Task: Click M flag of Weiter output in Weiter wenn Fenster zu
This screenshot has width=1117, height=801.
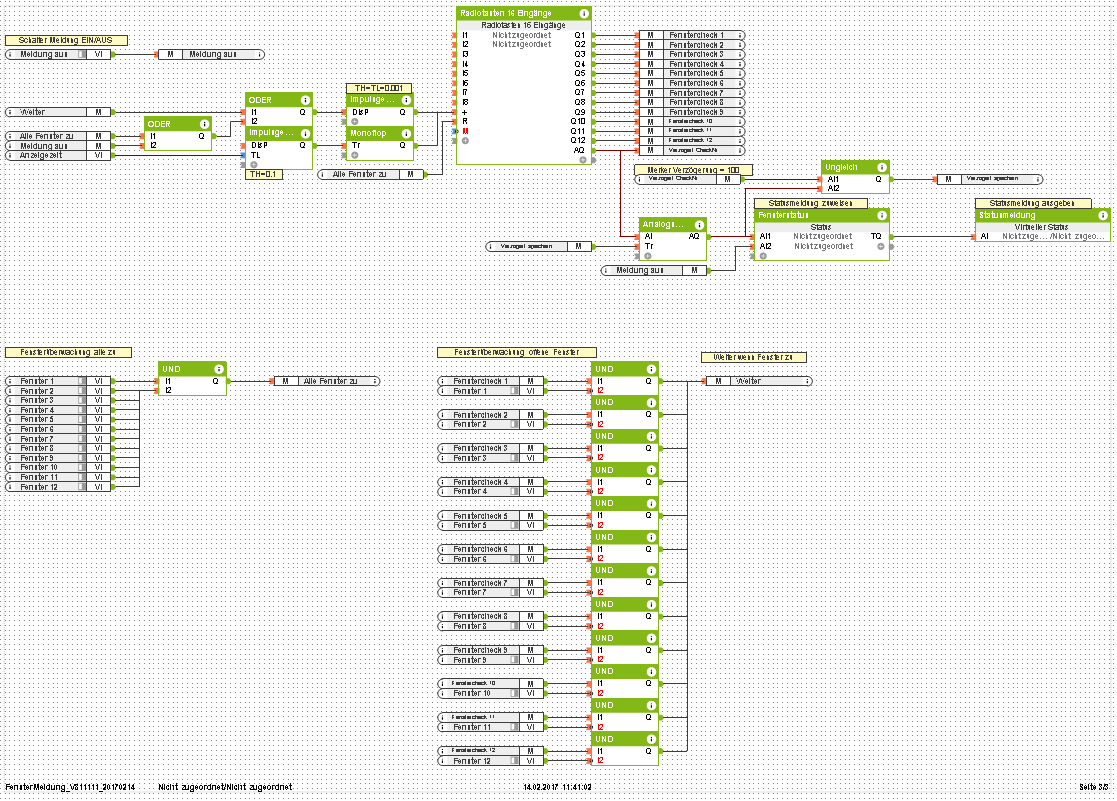Action: point(718,381)
